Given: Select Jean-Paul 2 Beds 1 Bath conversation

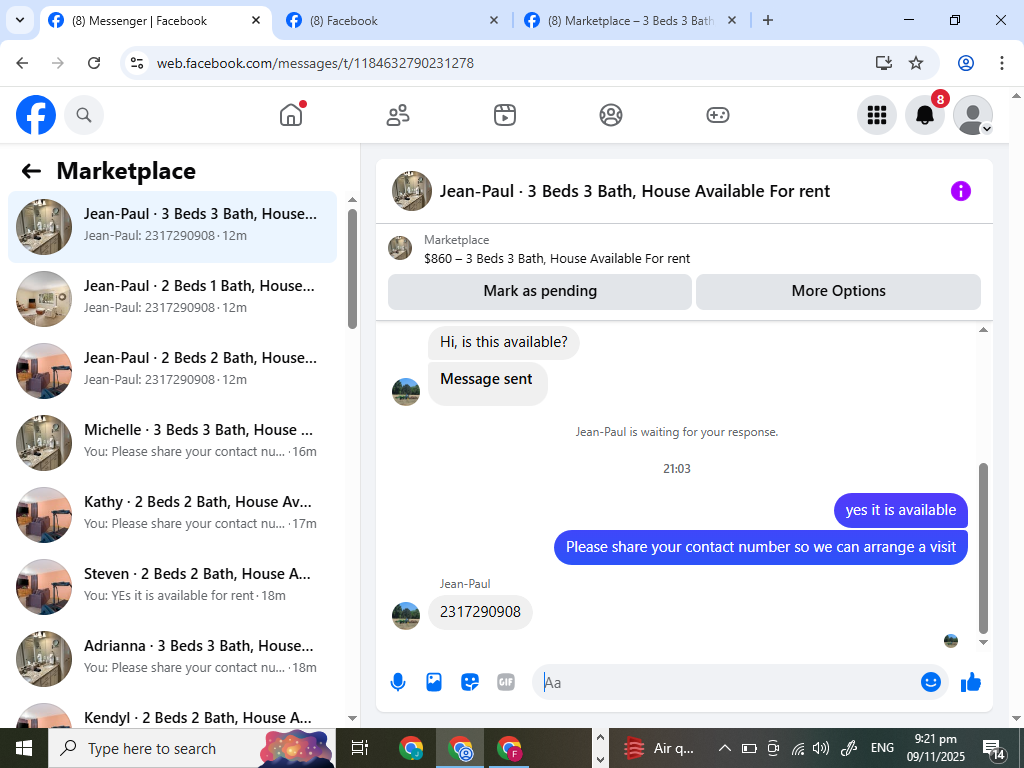Looking at the screenshot, I should [172, 298].
